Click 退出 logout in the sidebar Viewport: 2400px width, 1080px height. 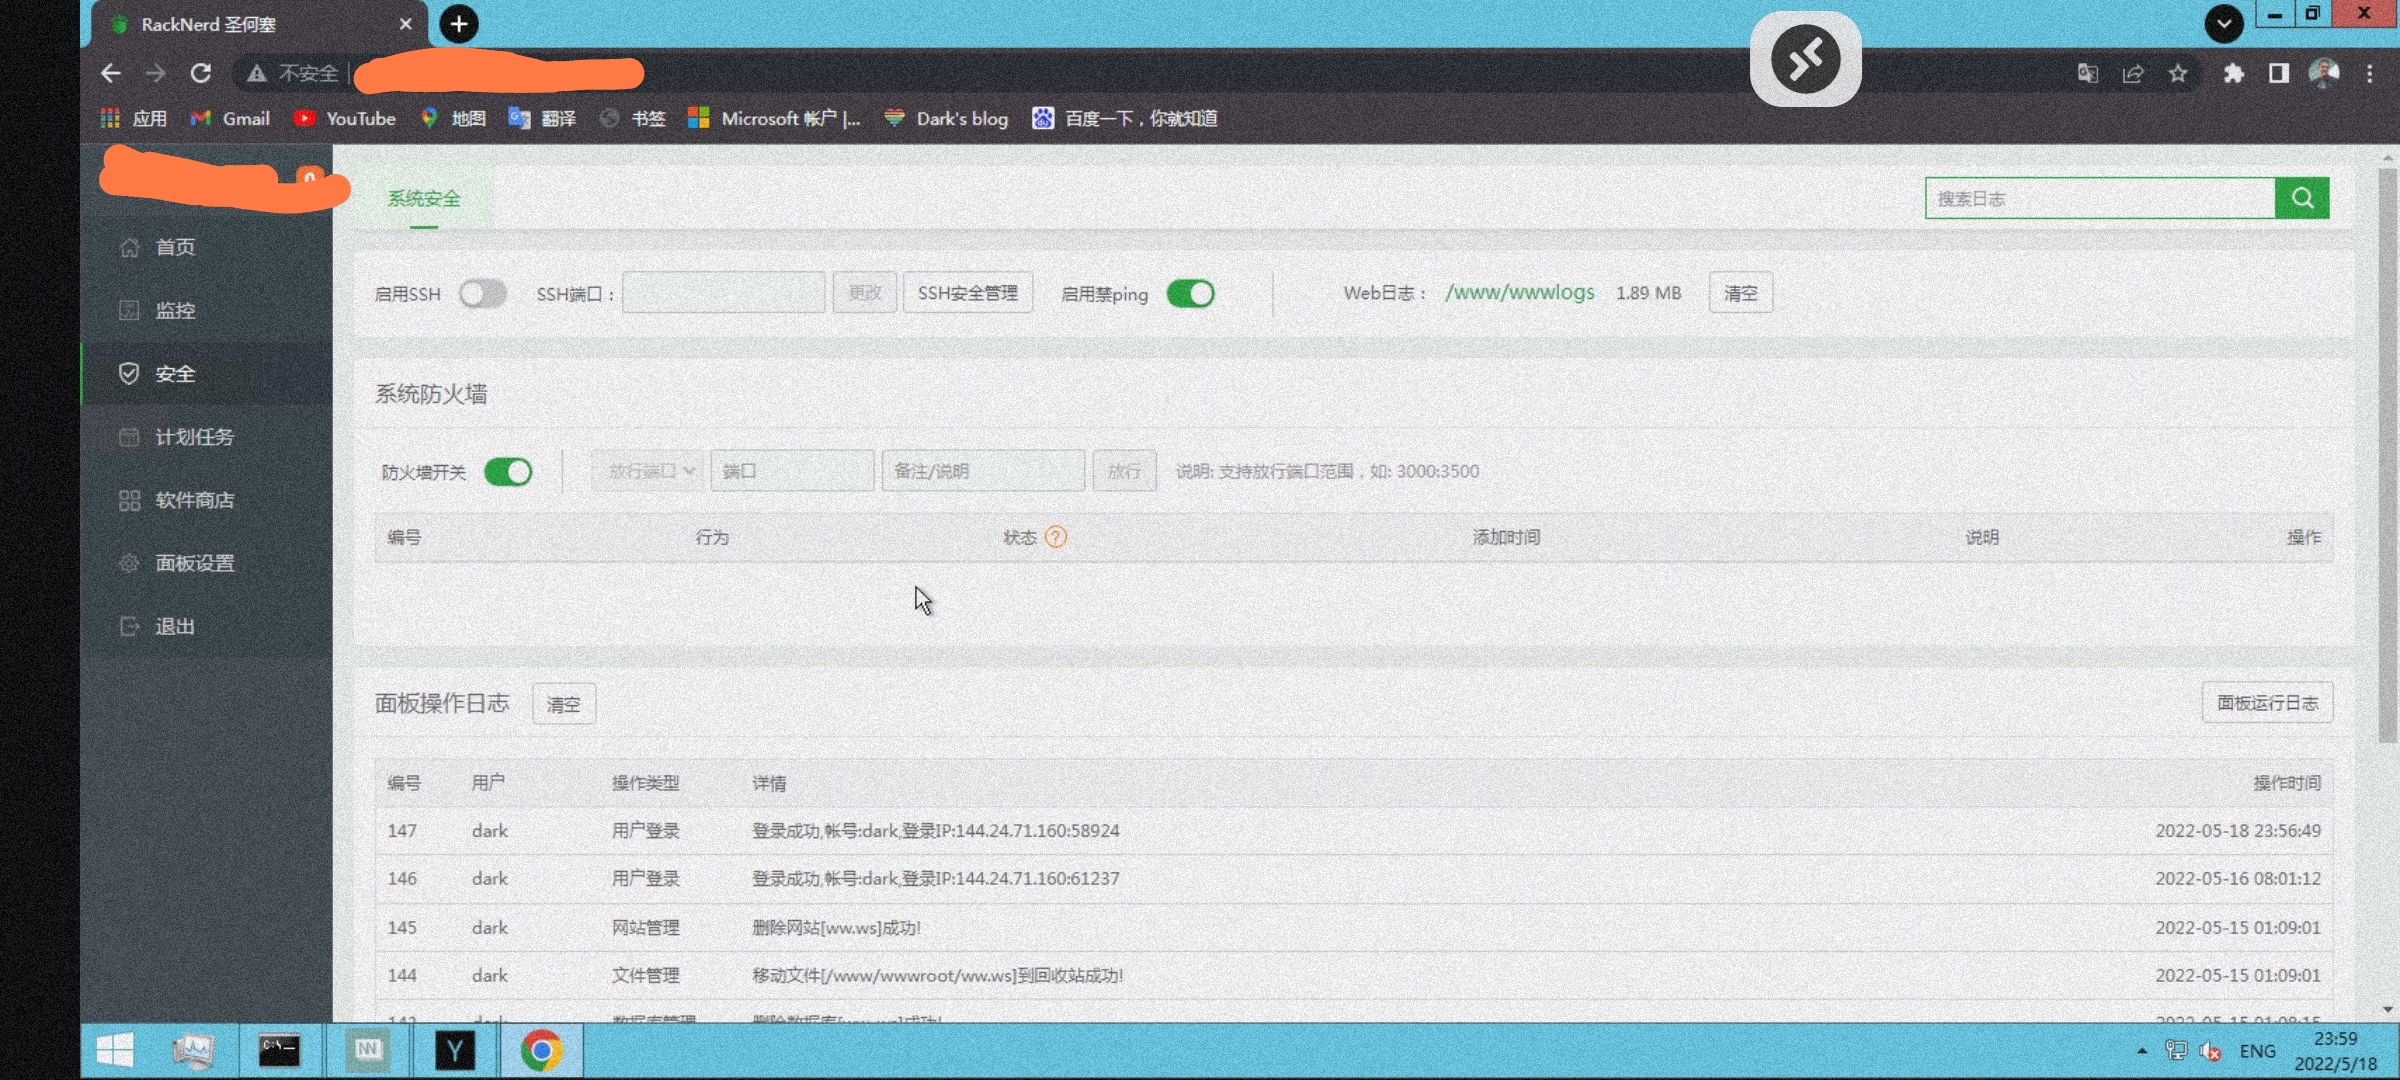point(207,626)
